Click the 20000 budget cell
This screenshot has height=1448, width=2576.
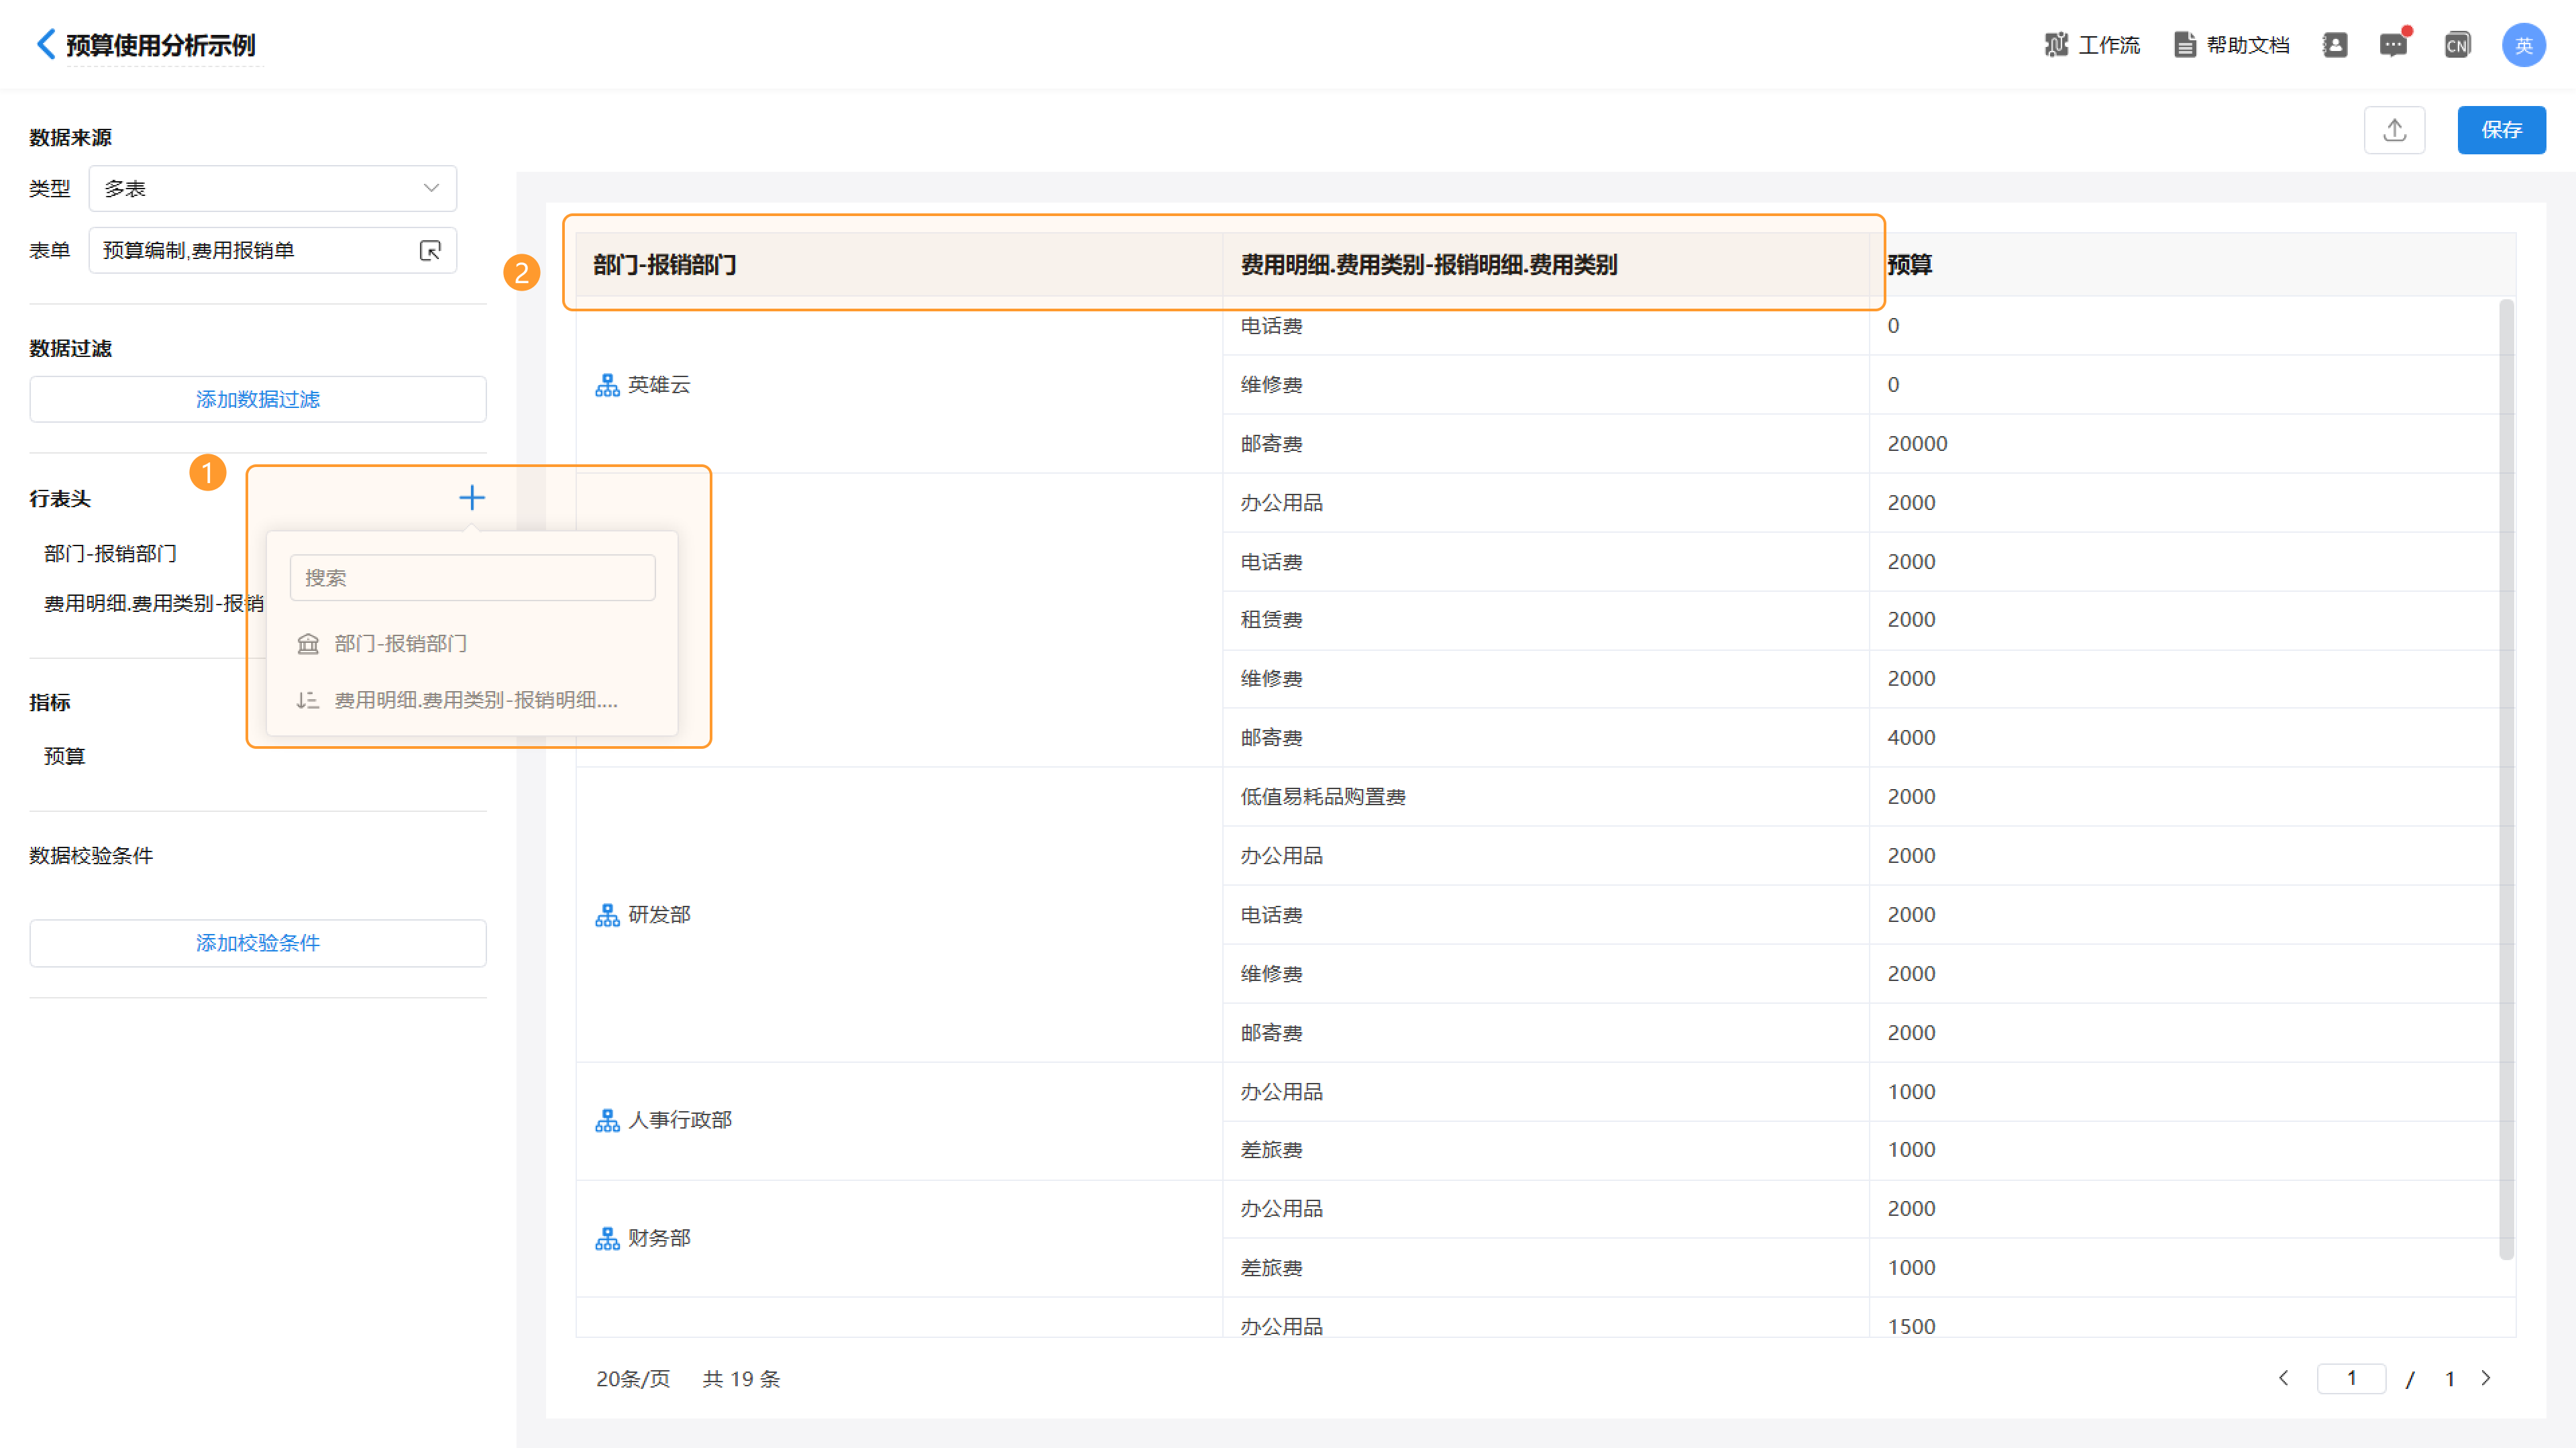[x=2192, y=443]
